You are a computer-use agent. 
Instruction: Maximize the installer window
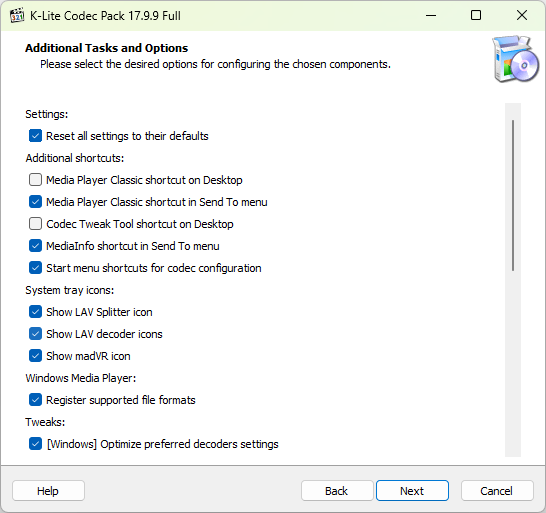click(x=476, y=15)
